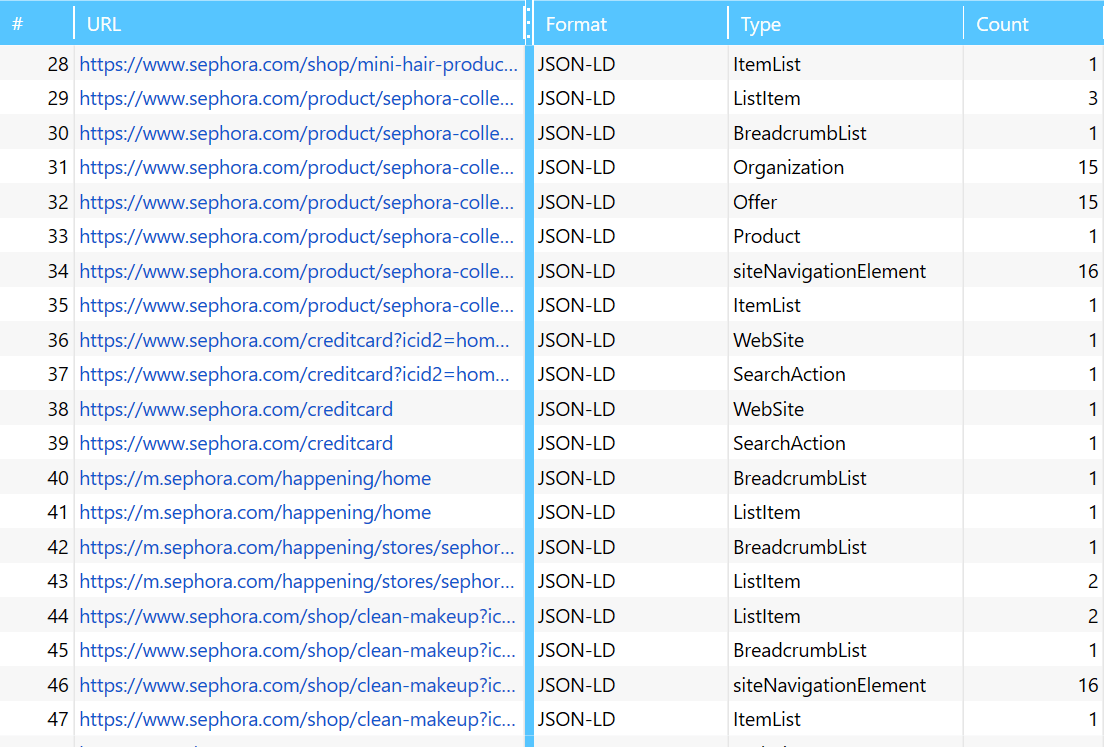Select the ItemList type cell in row 35
Screen dimensions: 1105x747
[846, 306]
